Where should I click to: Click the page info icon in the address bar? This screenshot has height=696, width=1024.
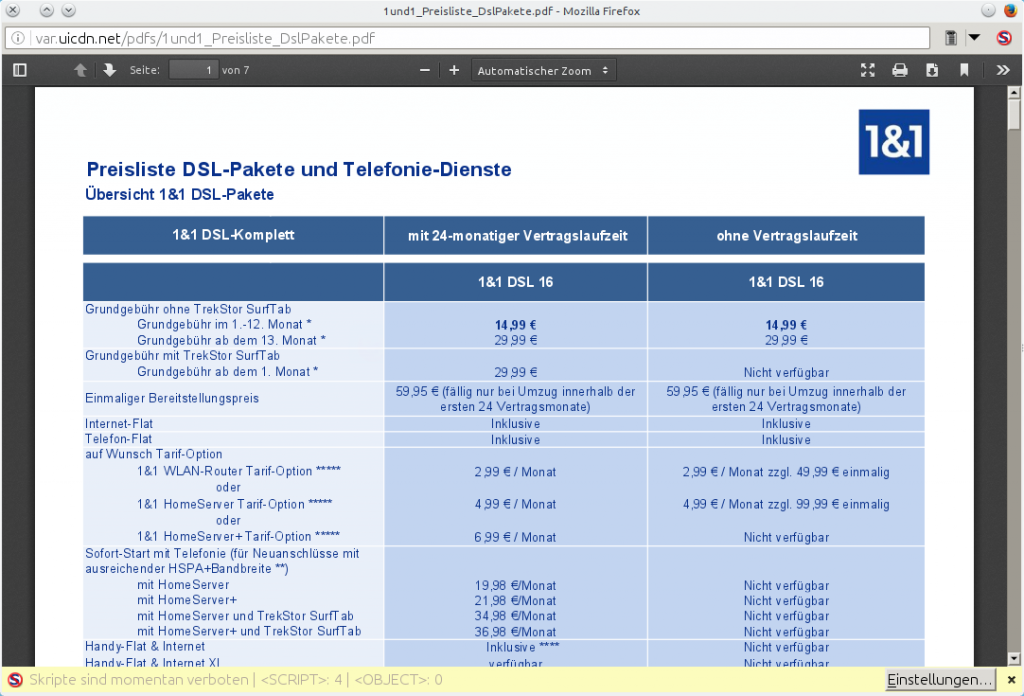click(x=17, y=37)
